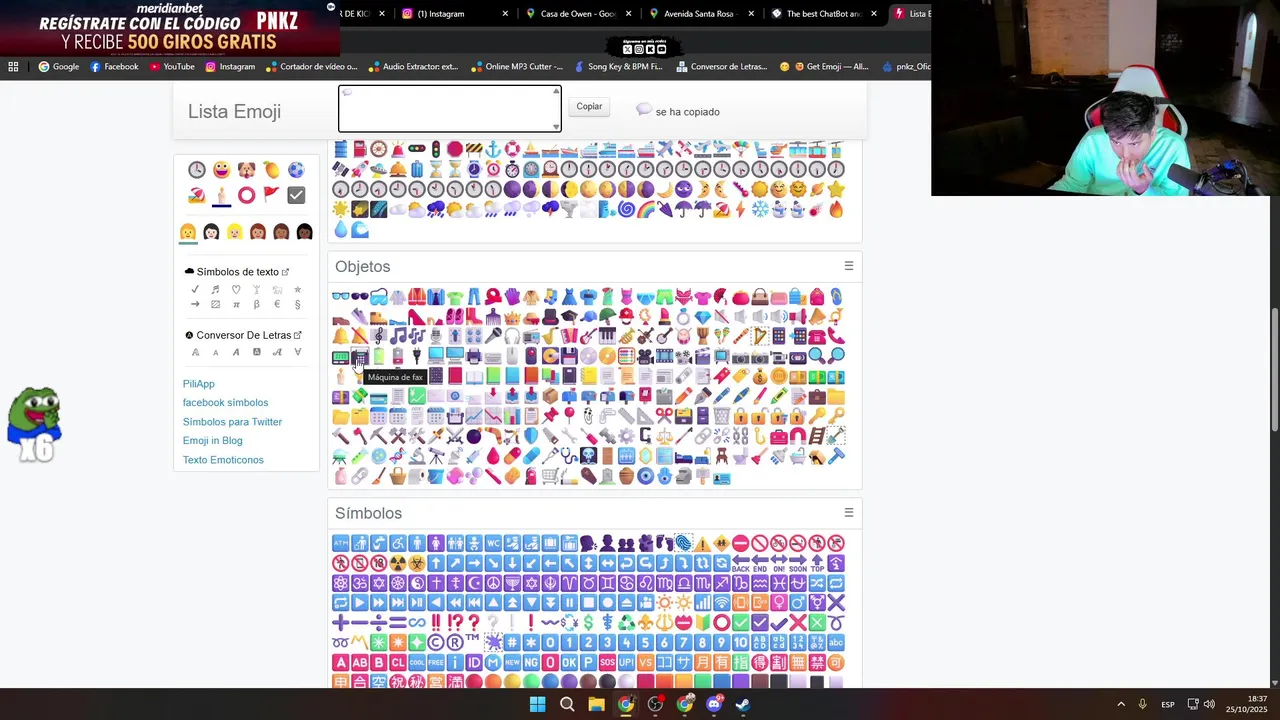
Task: Pick the red telephone emoji
Action: (x=817, y=336)
